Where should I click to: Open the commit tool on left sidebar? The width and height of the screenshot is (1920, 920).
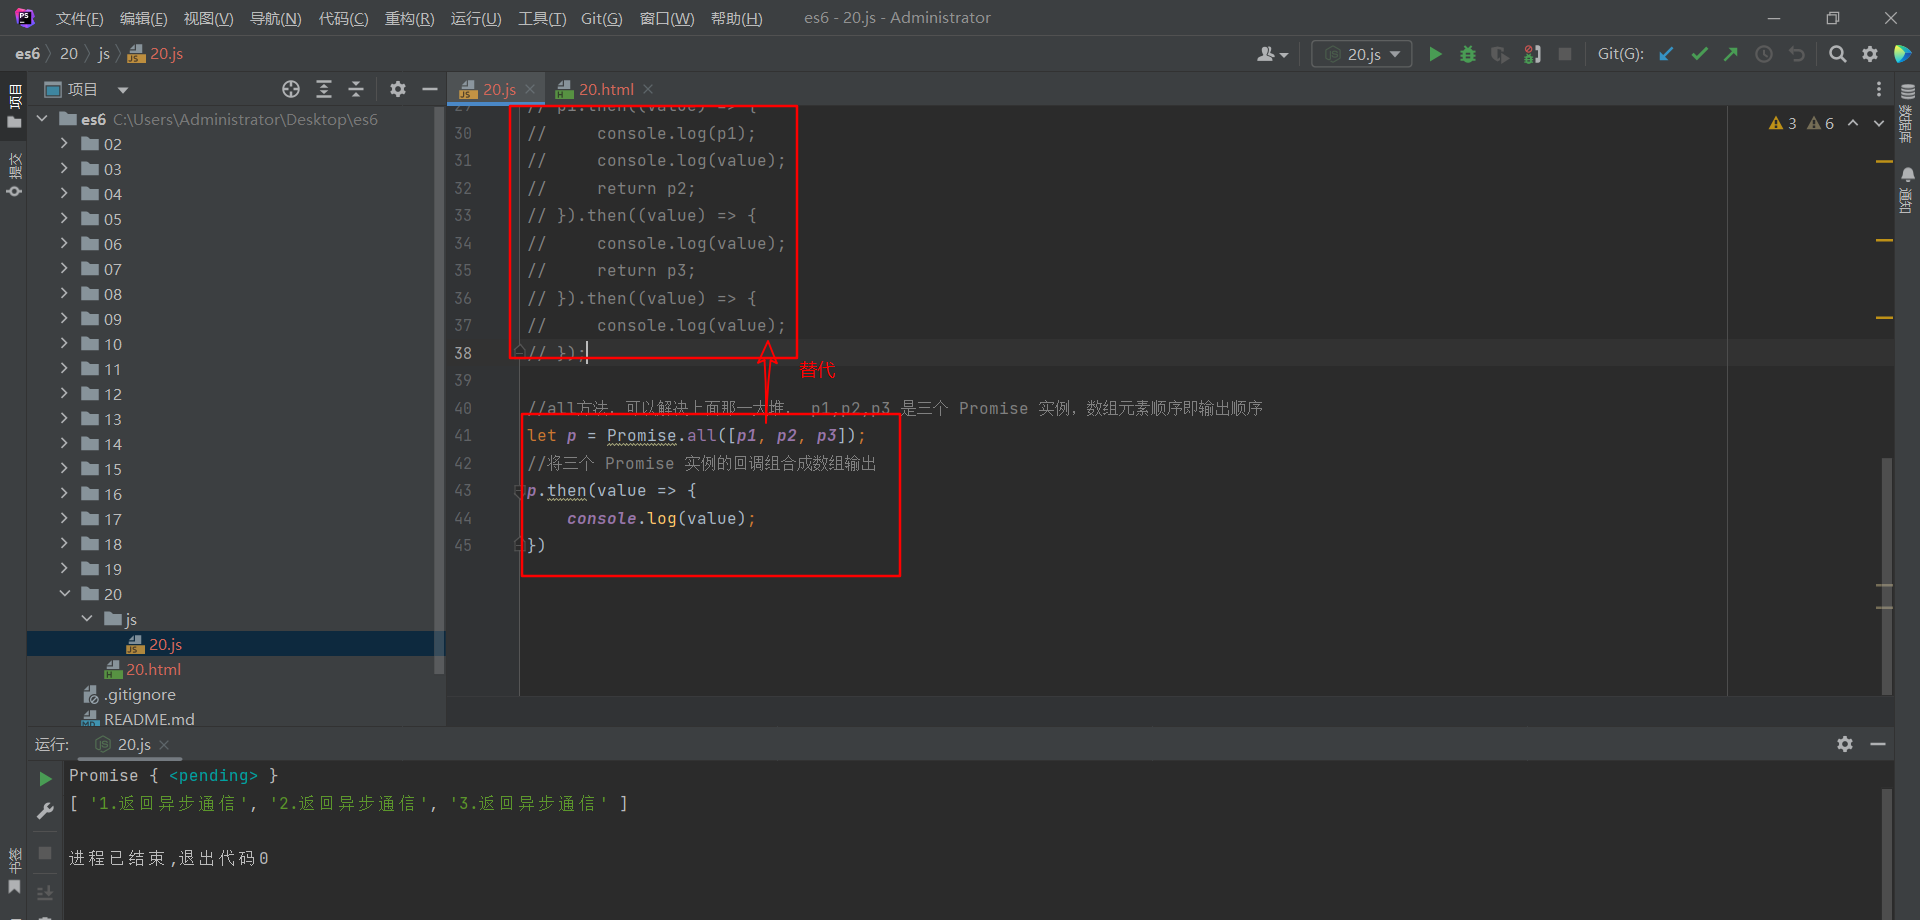click(x=14, y=176)
